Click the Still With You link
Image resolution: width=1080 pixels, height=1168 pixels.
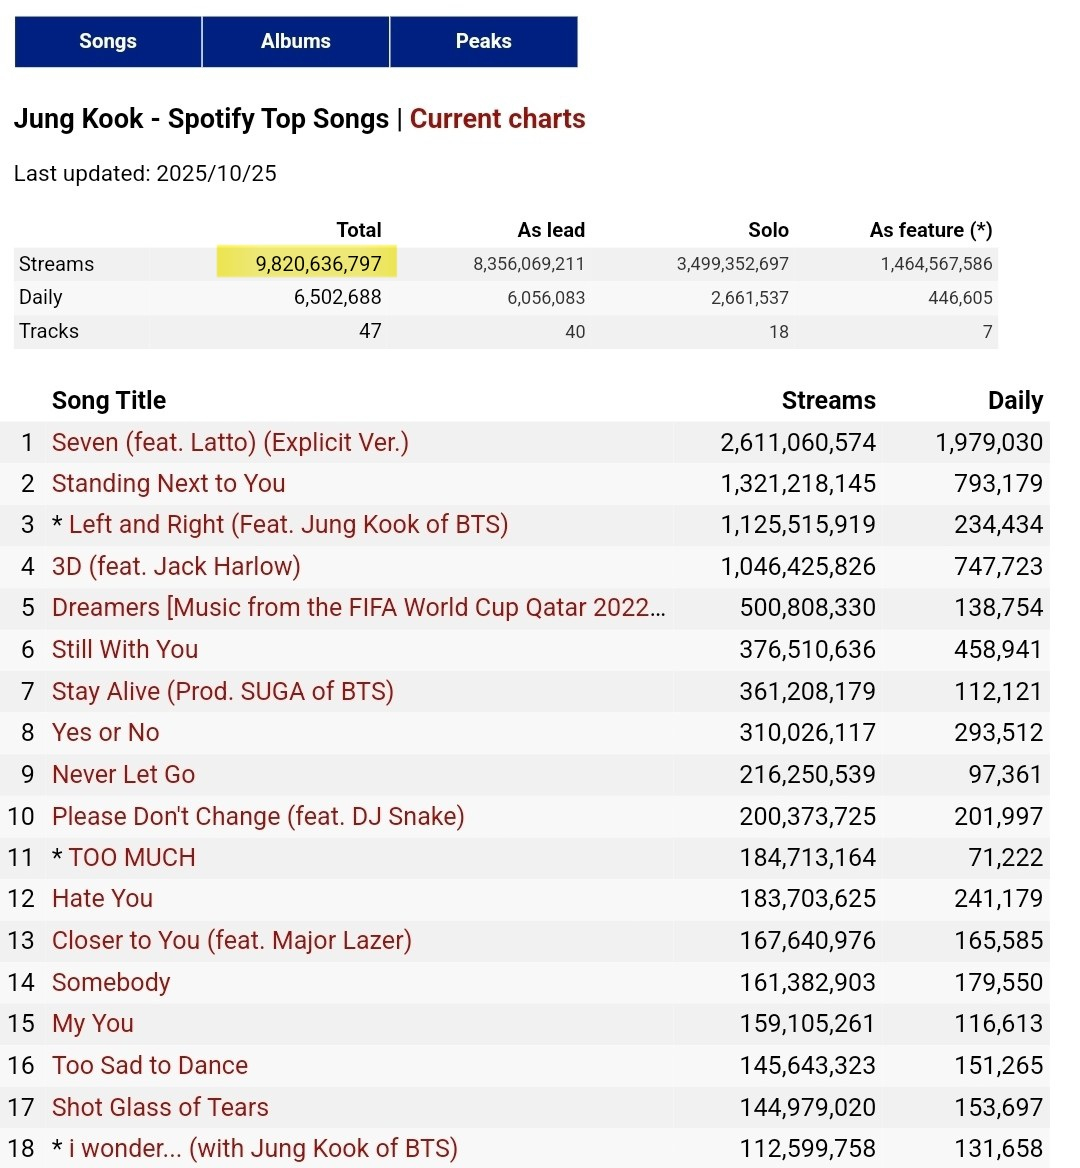[x=125, y=650]
